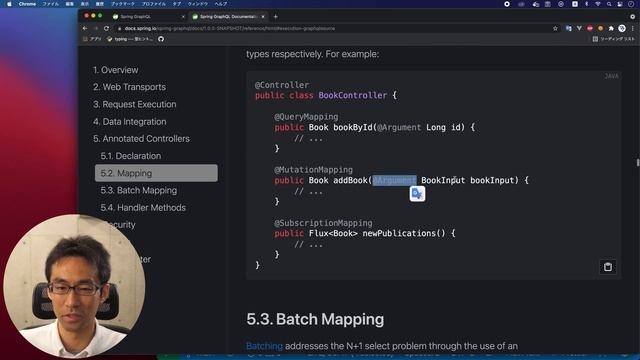
Task: Open the ブックマーク menu
Action: 122,4
